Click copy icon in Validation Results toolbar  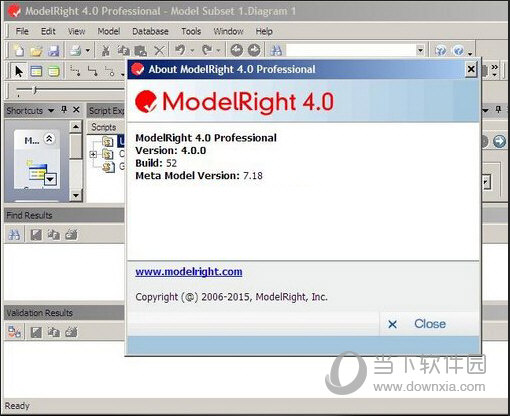(x=53, y=332)
